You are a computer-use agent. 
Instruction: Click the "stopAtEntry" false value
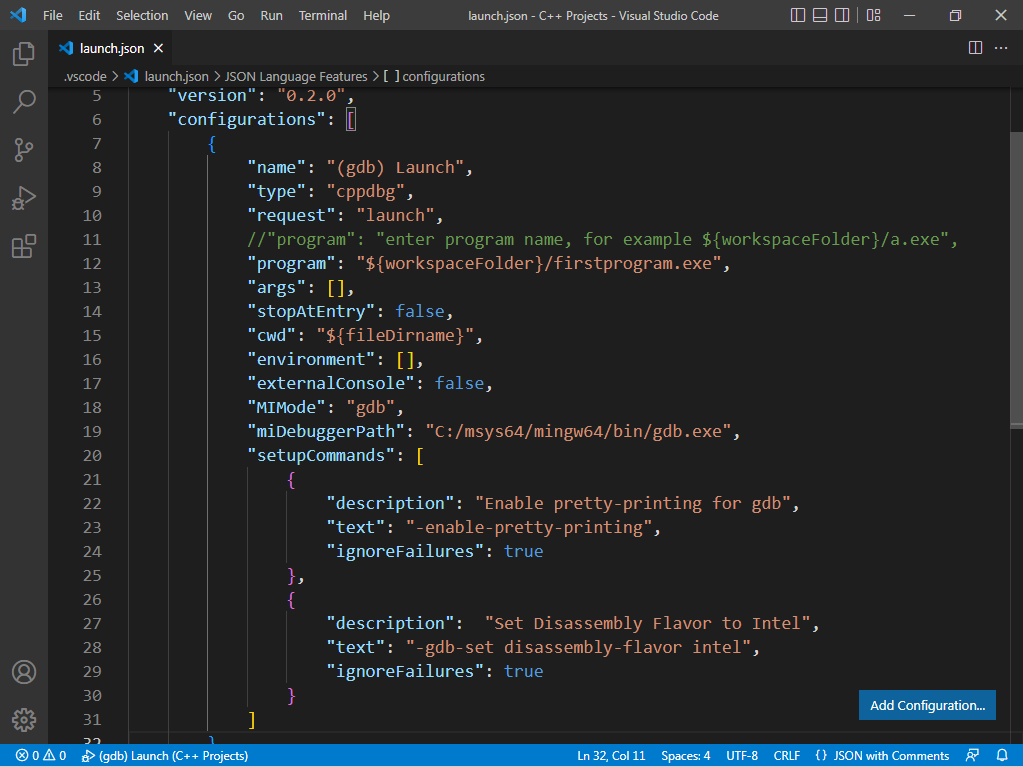(x=420, y=311)
